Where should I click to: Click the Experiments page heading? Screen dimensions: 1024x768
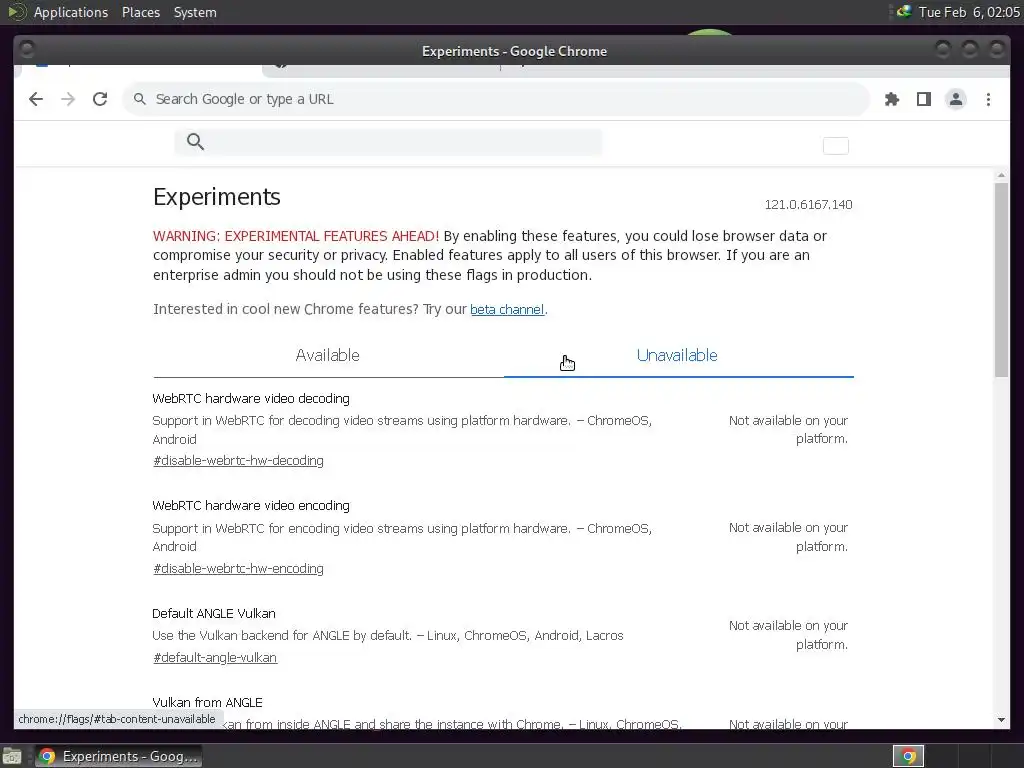coord(217,197)
